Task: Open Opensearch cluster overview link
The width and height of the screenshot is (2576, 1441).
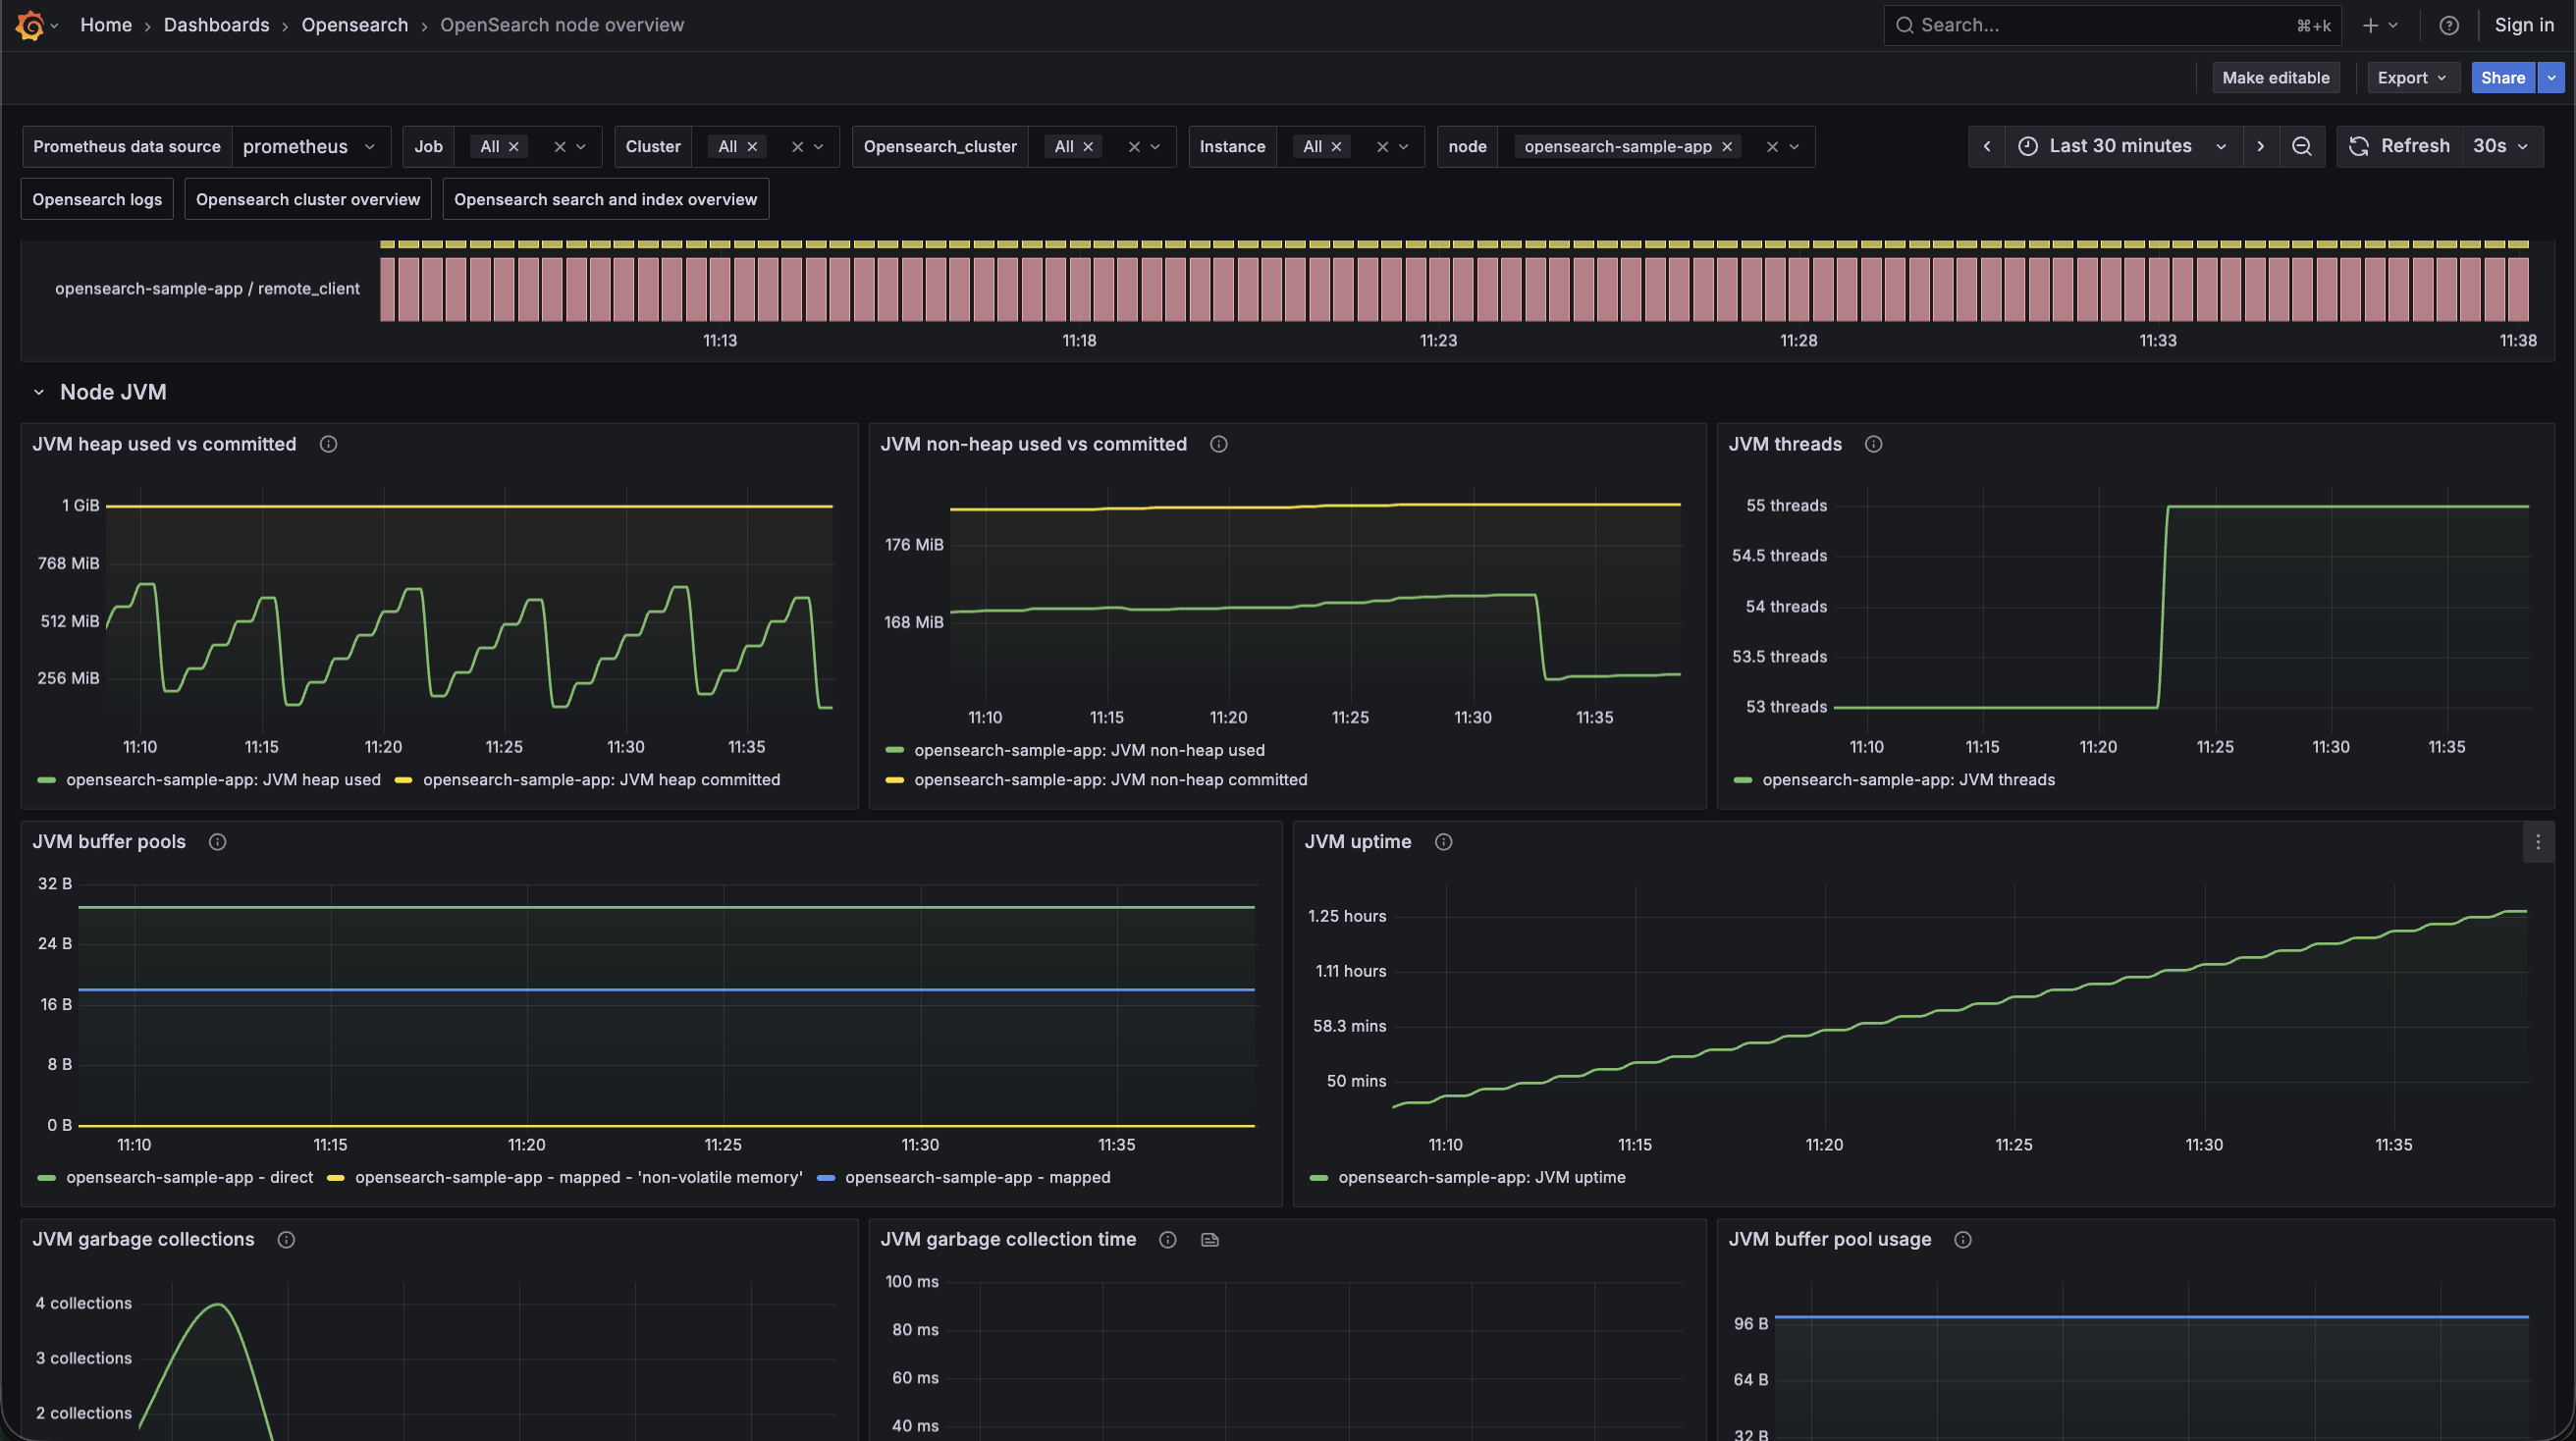Action: 308,199
